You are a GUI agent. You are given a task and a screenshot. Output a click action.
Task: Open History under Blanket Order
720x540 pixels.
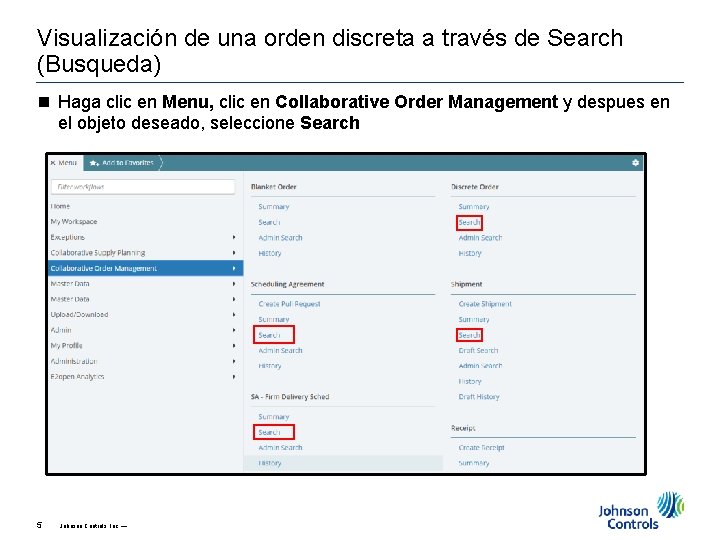click(x=270, y=253)
